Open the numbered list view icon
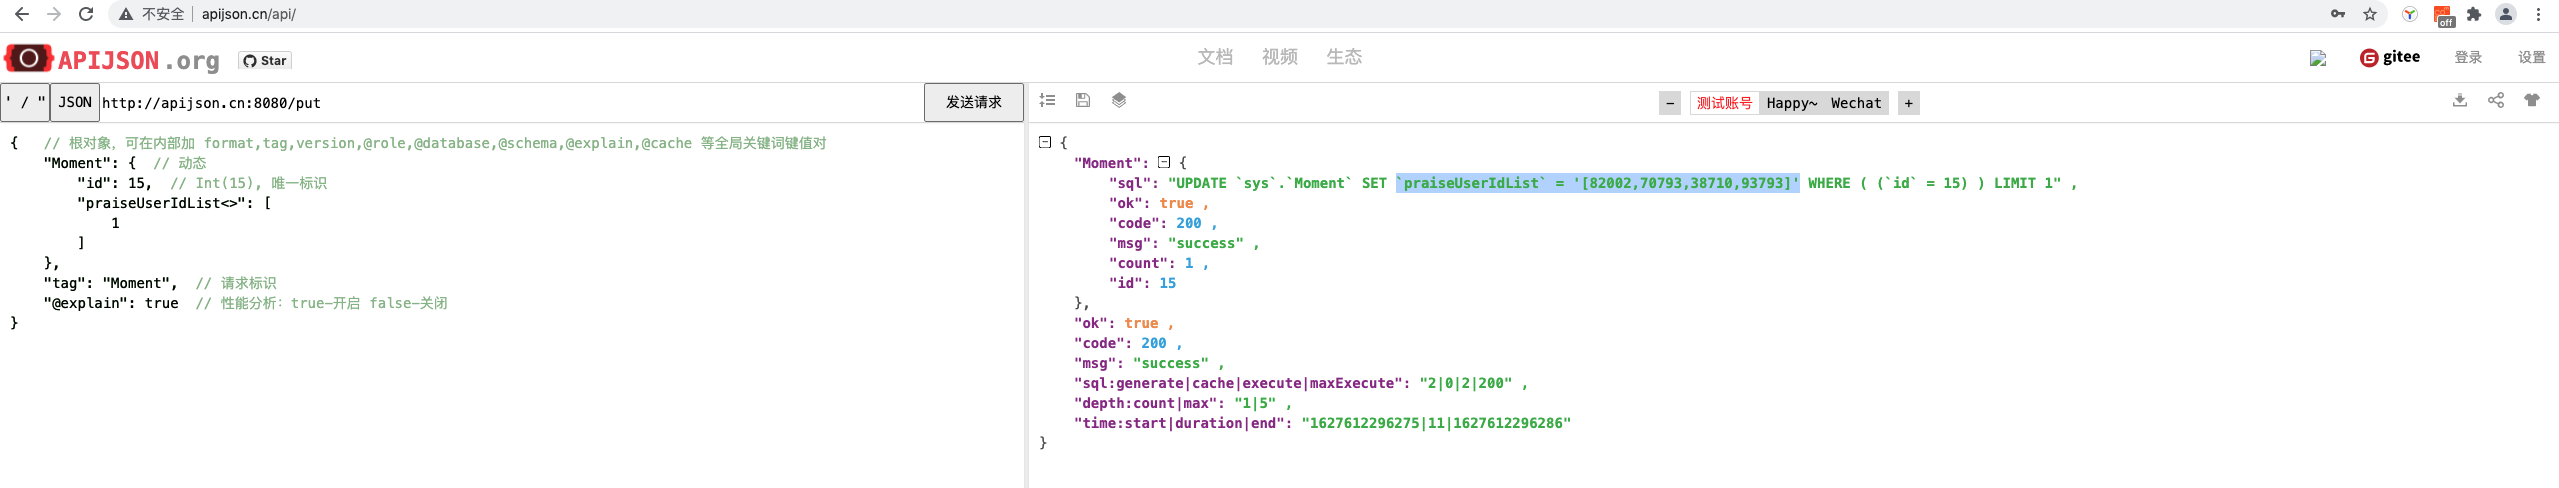 click(x=1047, y=100)
